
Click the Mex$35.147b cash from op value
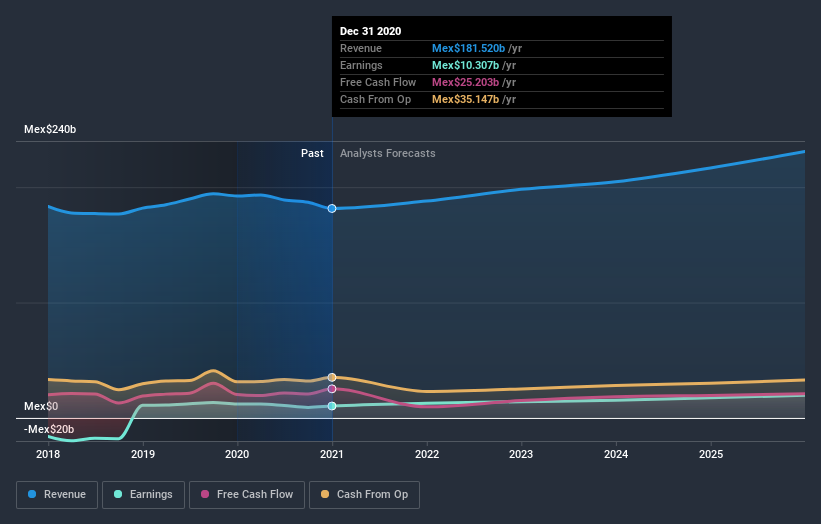point(465,99)
